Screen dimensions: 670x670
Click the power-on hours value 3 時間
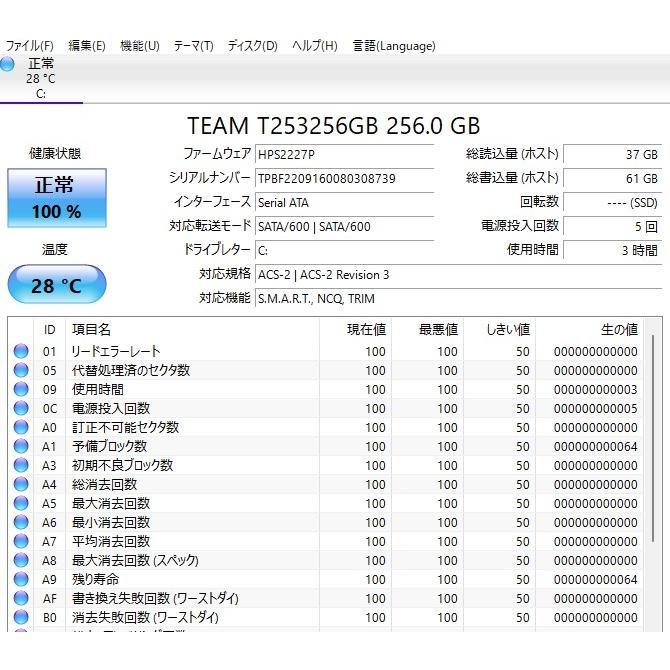613,250
